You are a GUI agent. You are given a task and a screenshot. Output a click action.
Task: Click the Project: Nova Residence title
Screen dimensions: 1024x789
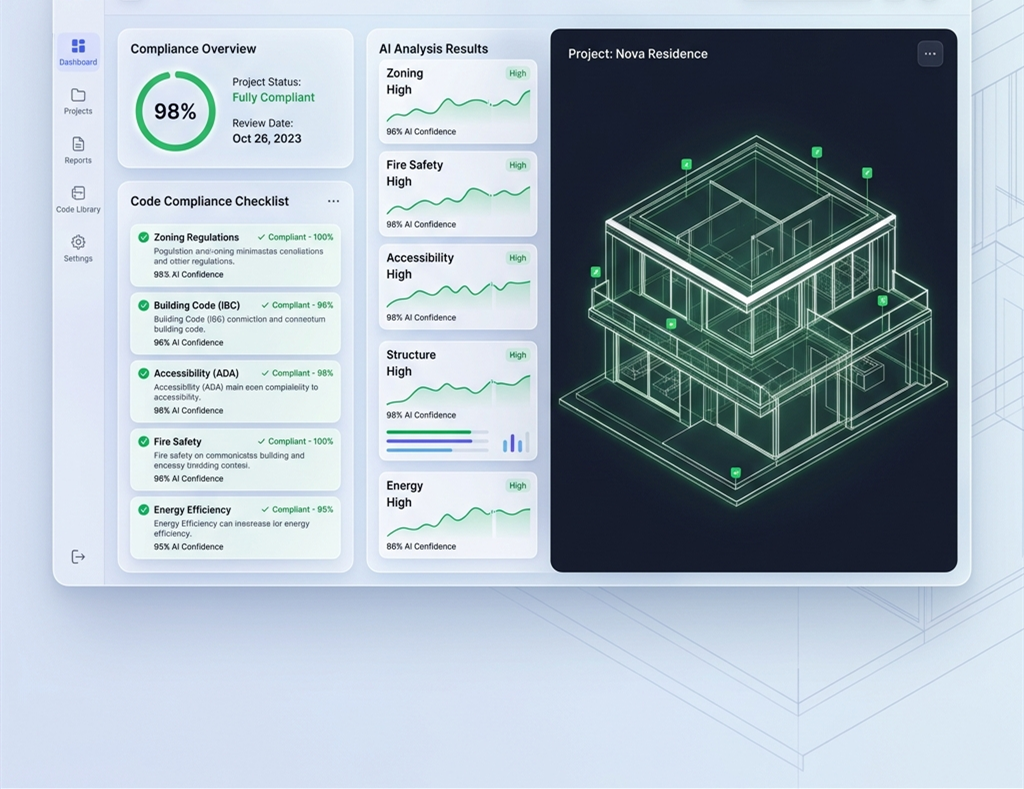637,54
